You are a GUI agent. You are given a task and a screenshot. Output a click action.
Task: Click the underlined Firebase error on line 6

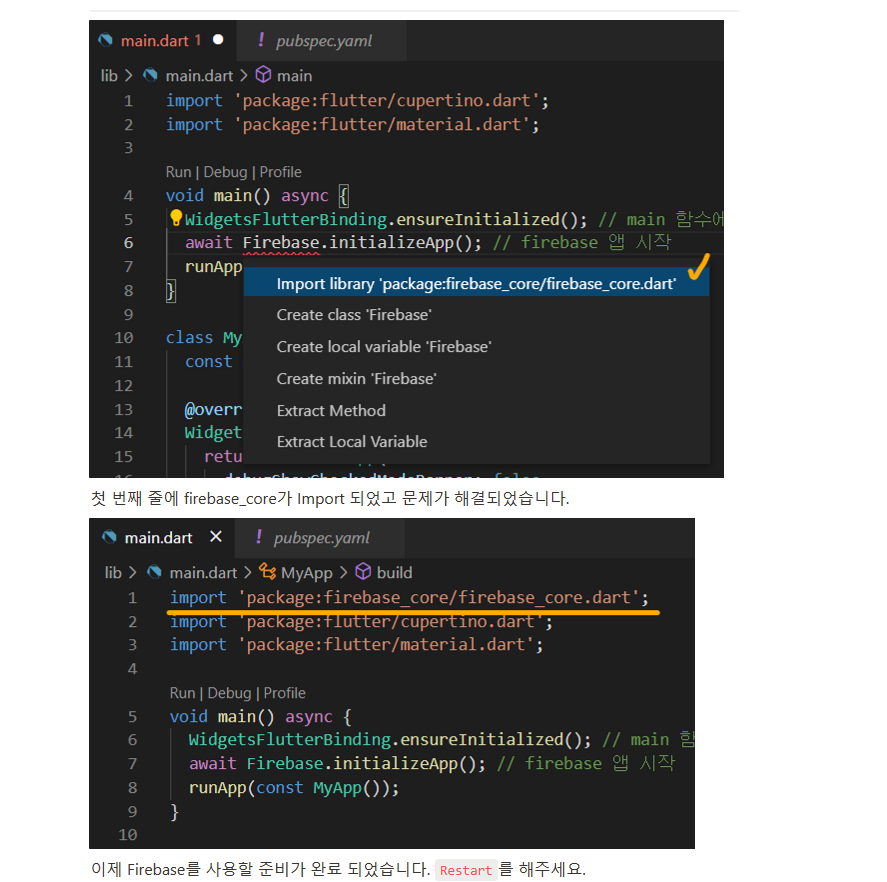click(x=281, y=243)
